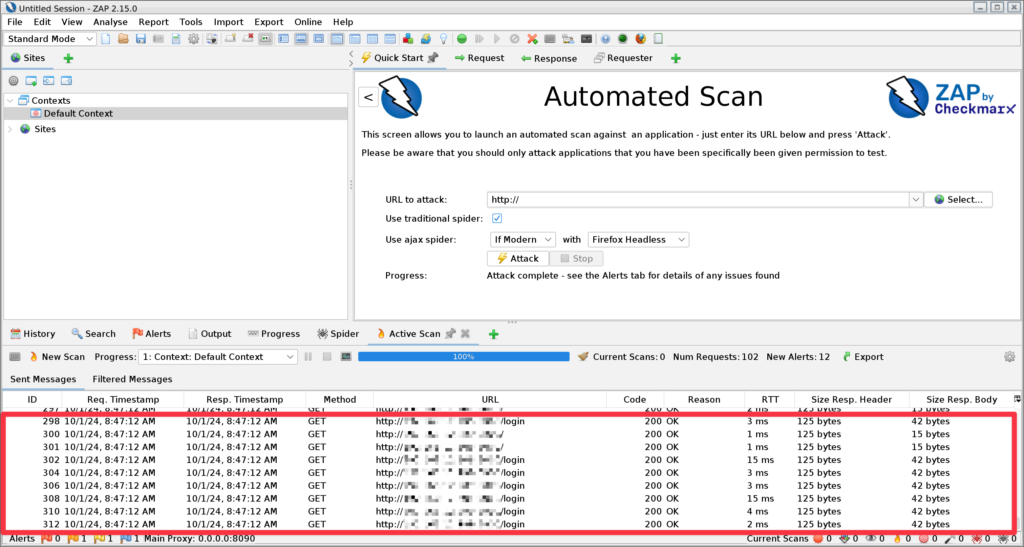Open the Online menu

click(x=308, y=22)
